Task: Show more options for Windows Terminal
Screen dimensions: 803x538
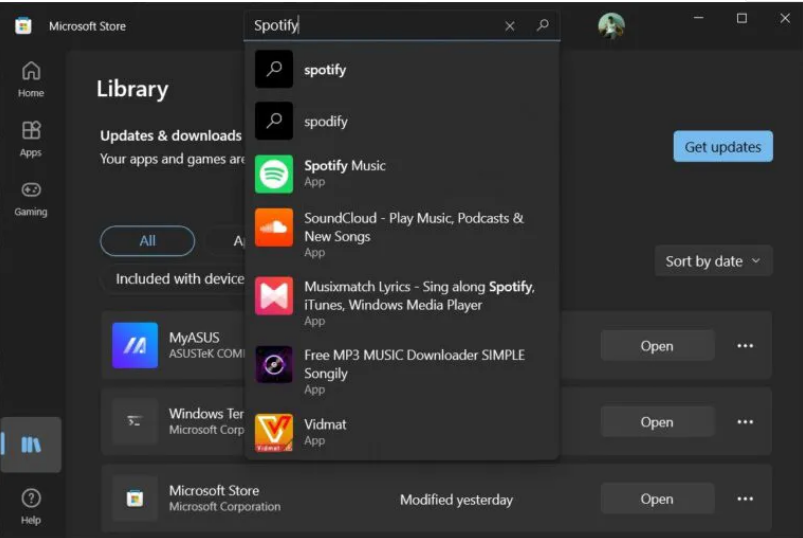Action: 745,422
